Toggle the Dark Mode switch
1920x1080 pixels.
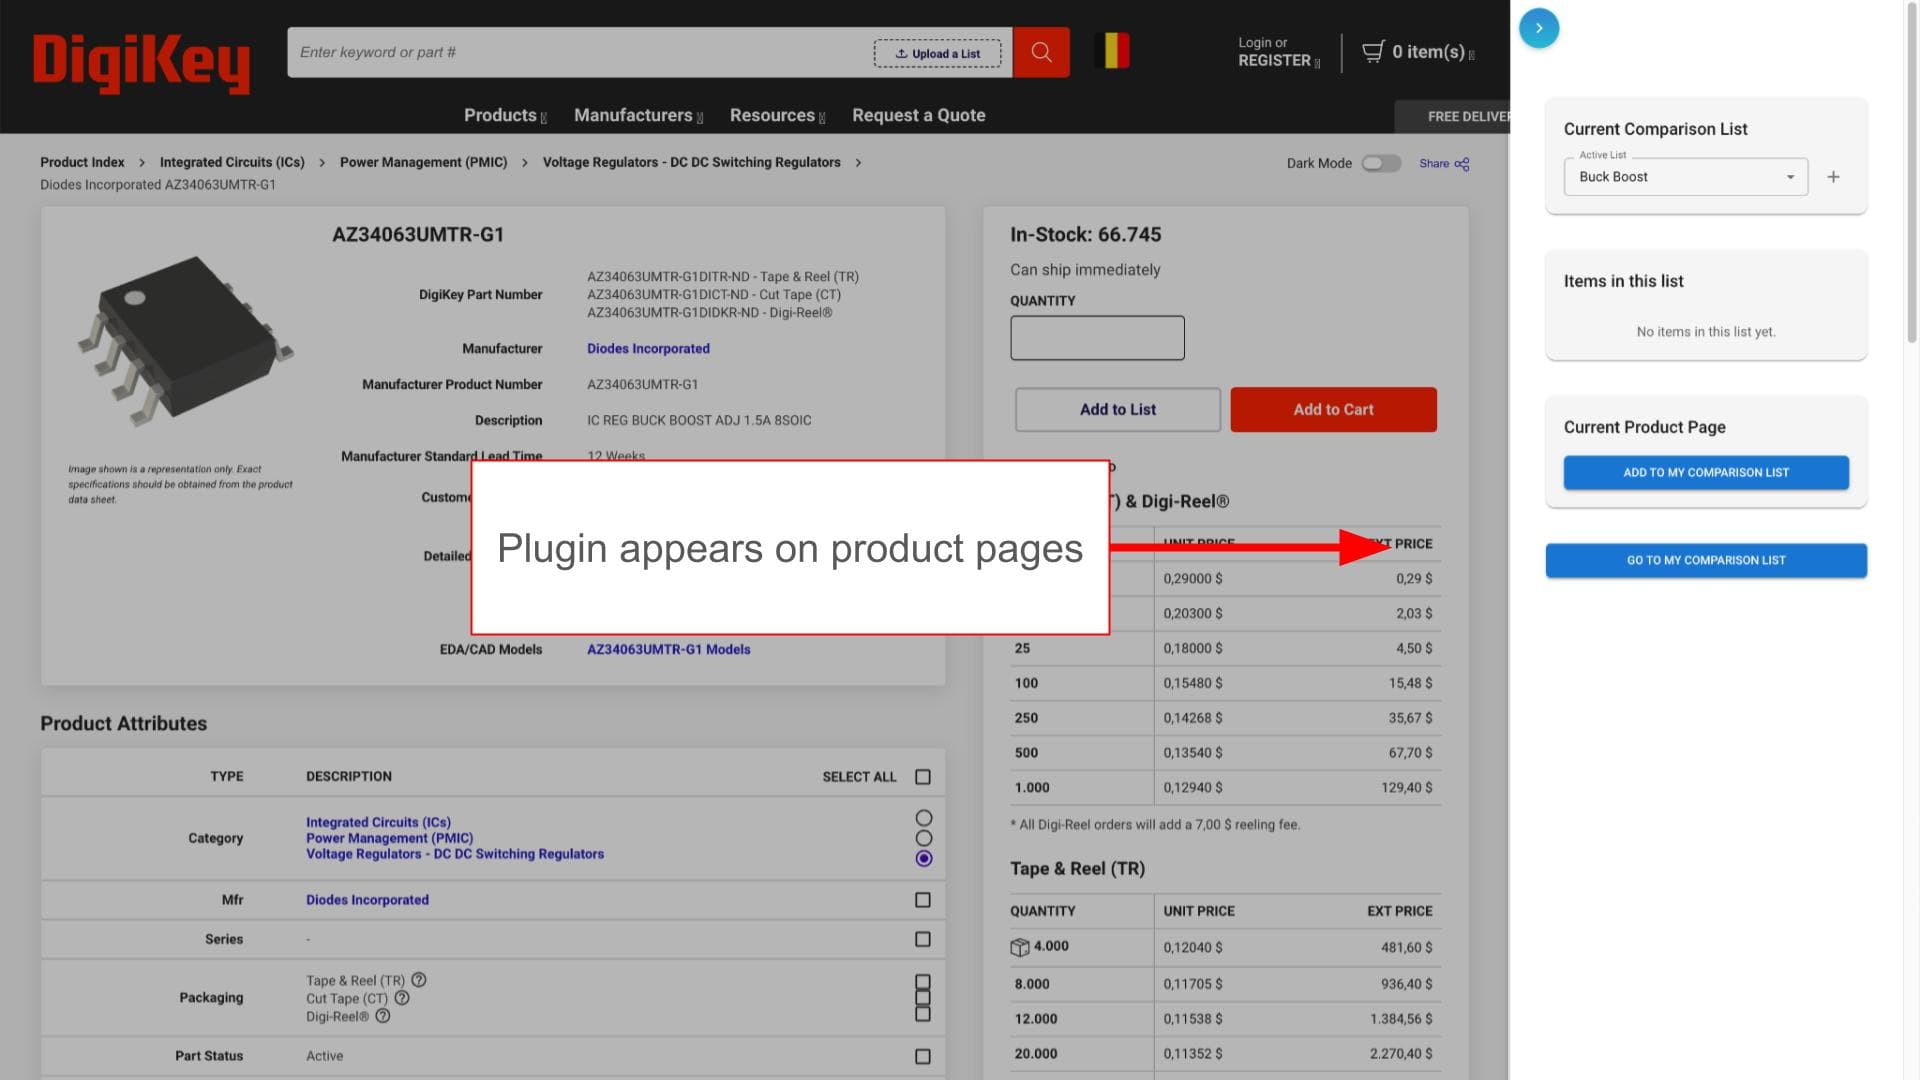tap(1381, 163)
